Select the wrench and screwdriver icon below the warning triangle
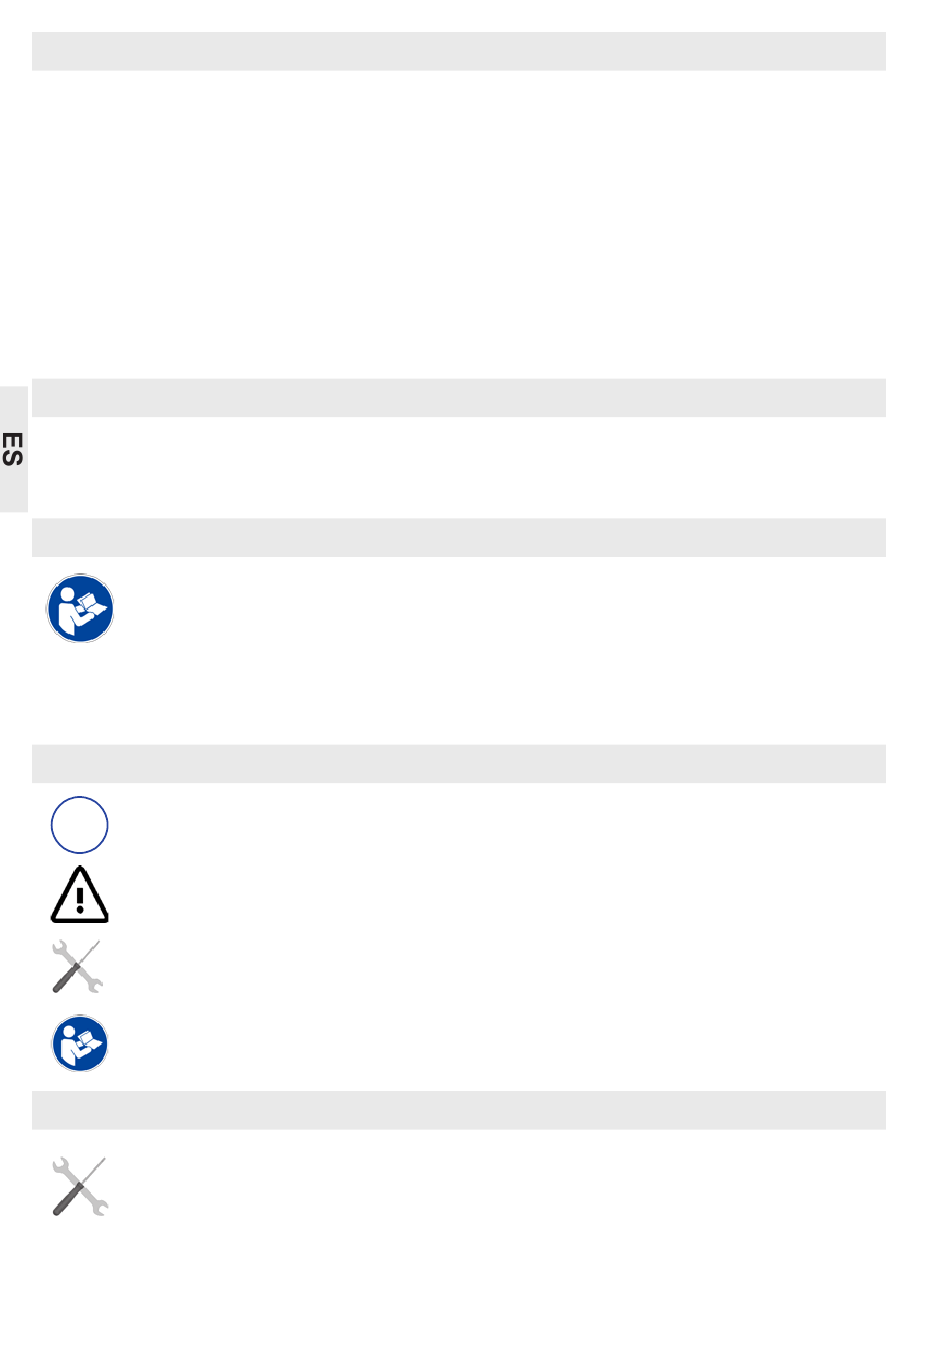 click(77, 966)
